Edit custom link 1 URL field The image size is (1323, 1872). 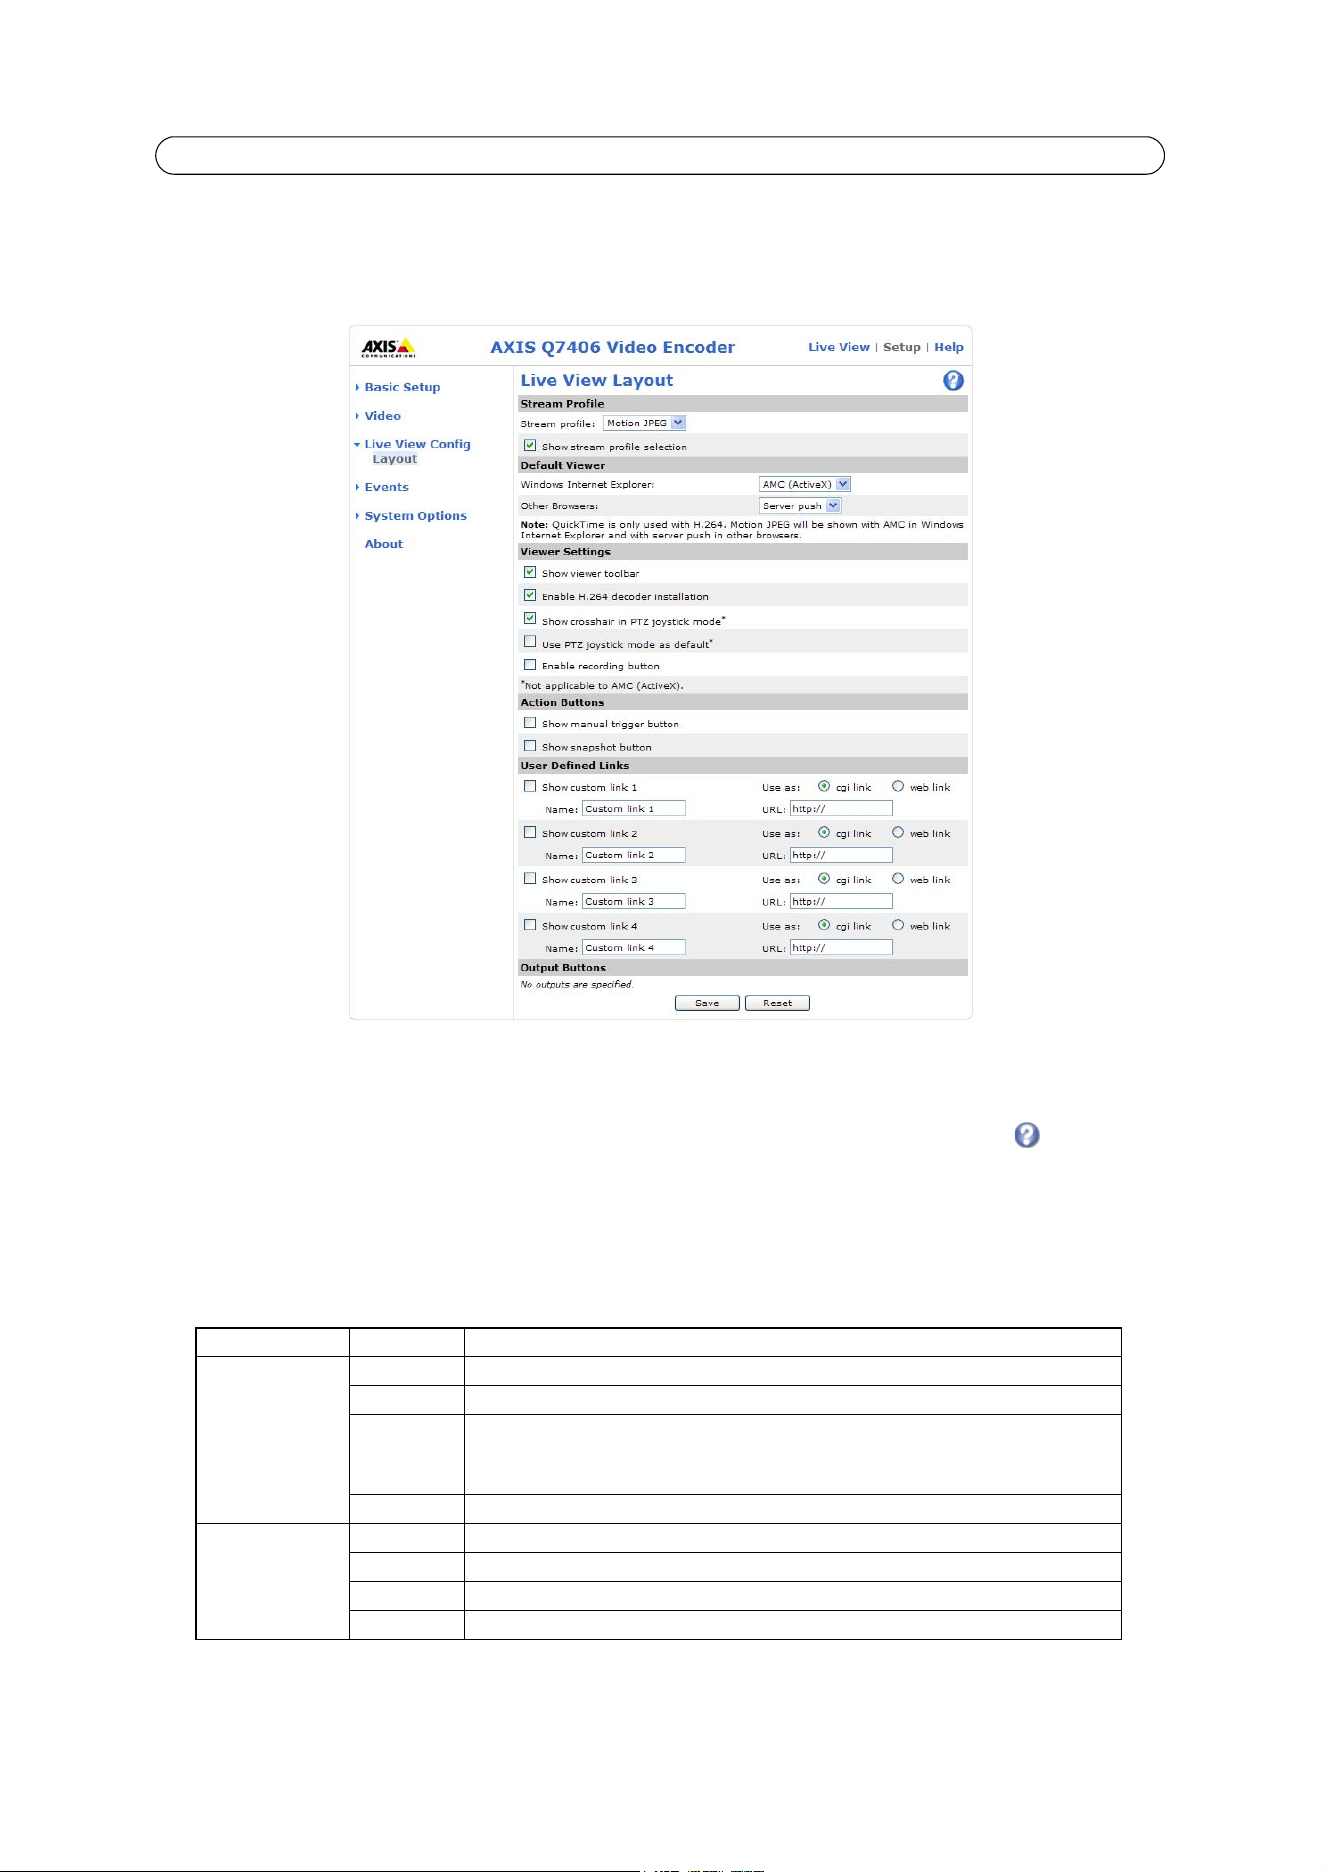[841, 808]
